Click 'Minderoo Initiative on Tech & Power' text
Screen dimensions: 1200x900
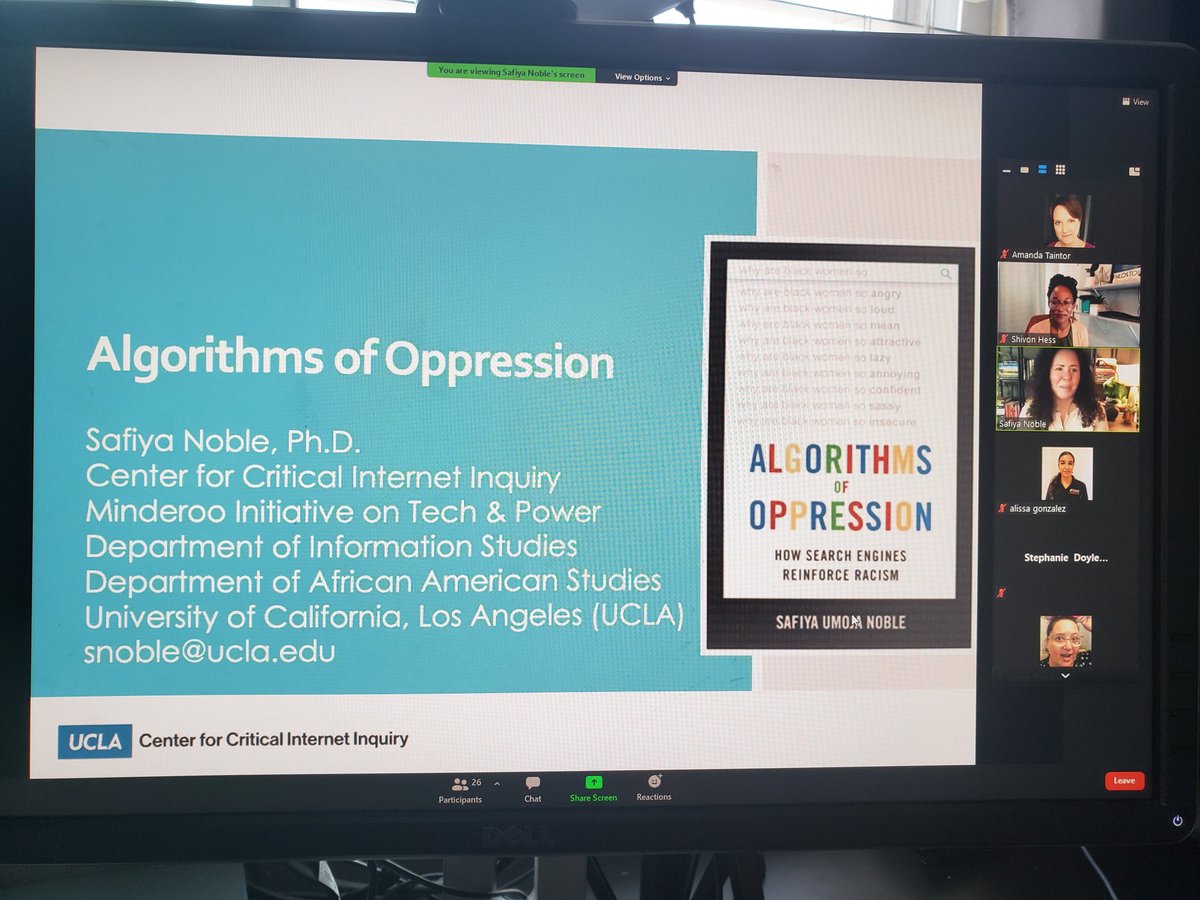pyautogui.click(x=343, y=511)
